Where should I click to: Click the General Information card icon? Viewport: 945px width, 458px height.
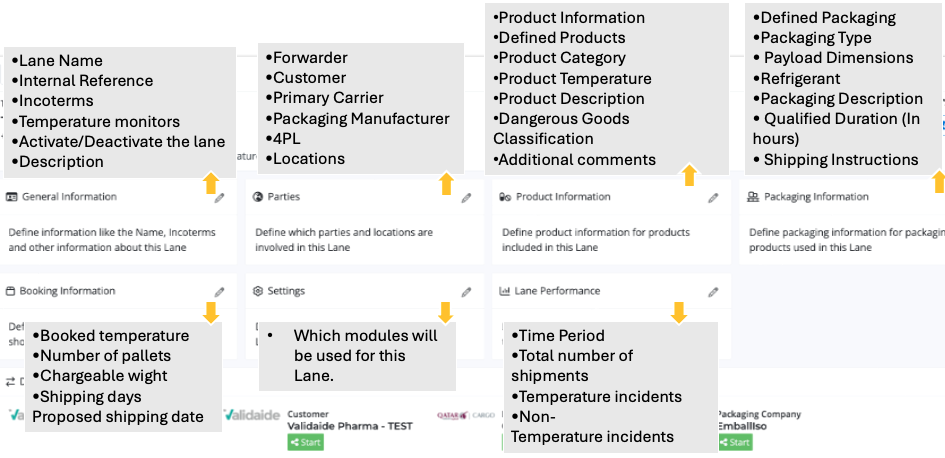12,198
